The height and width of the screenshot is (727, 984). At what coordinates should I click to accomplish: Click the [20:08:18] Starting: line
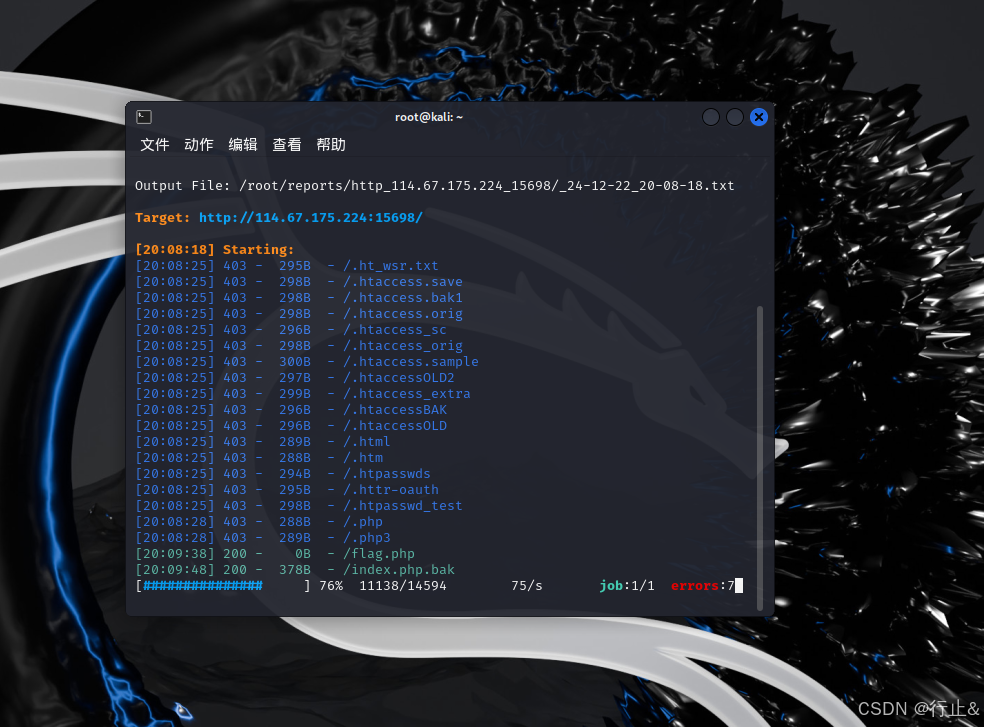pos(214,249)
